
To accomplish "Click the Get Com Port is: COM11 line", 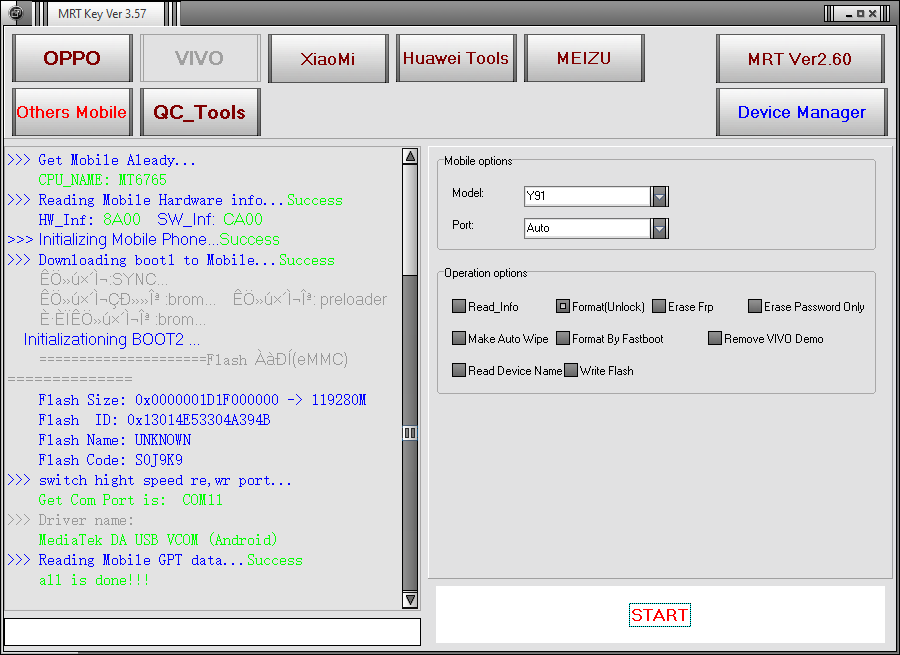I will (x=130, y=500).
